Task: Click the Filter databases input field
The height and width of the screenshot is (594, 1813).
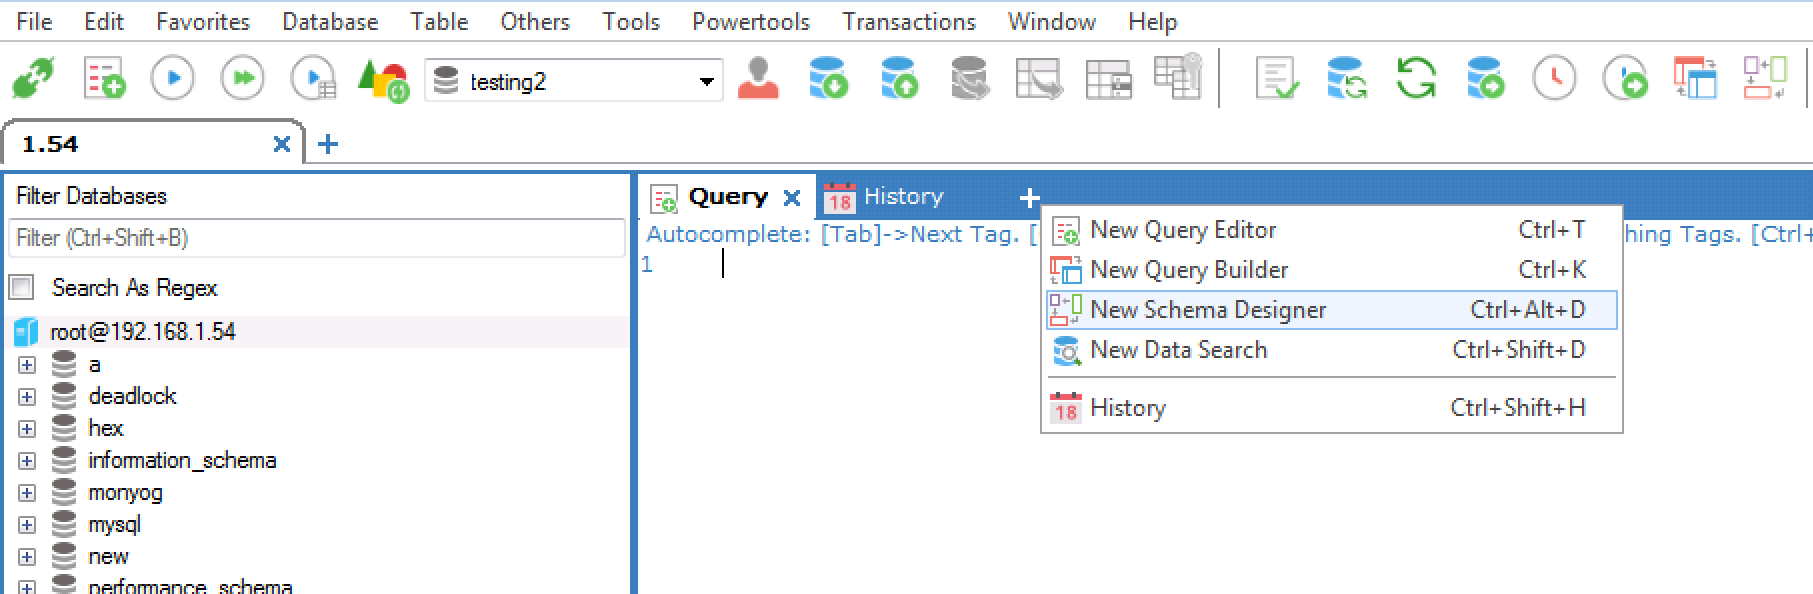Action: click(x=317, y=238)
